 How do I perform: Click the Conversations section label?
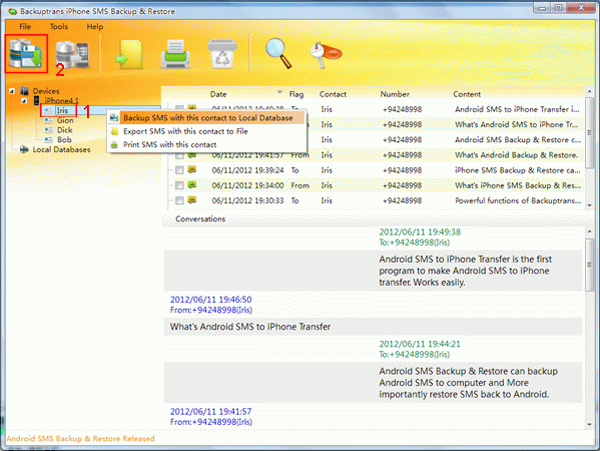click(x=200, y=219)
